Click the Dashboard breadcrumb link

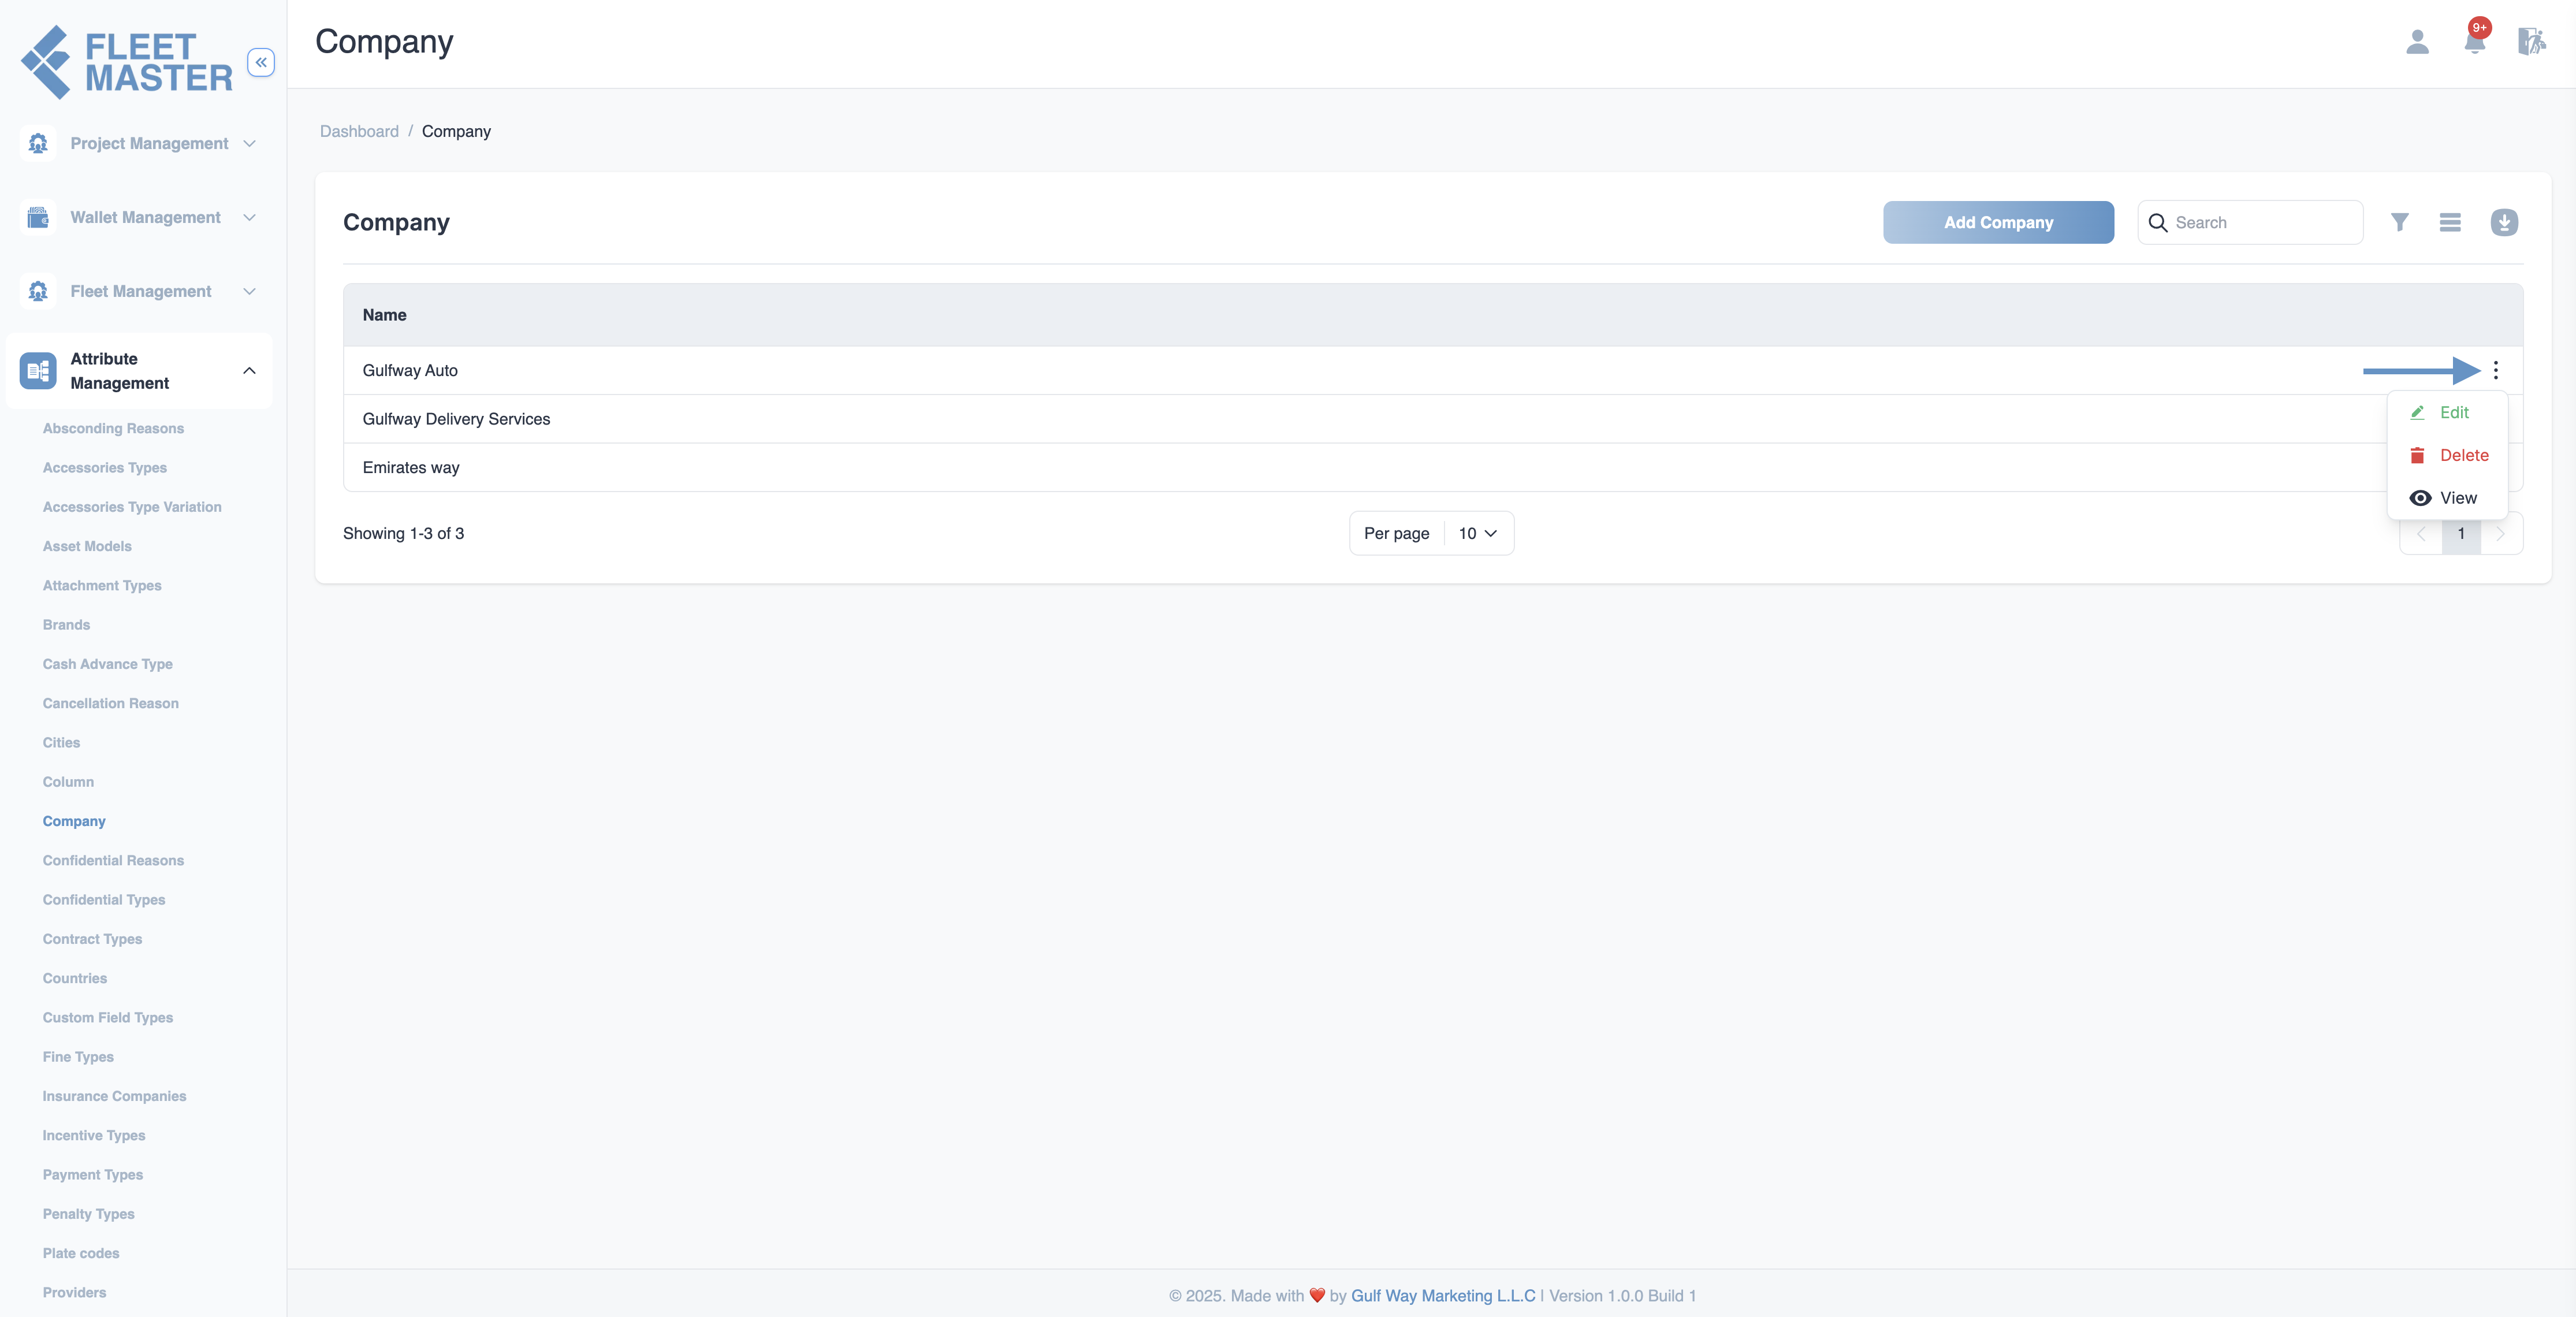[x=359, y=131]
